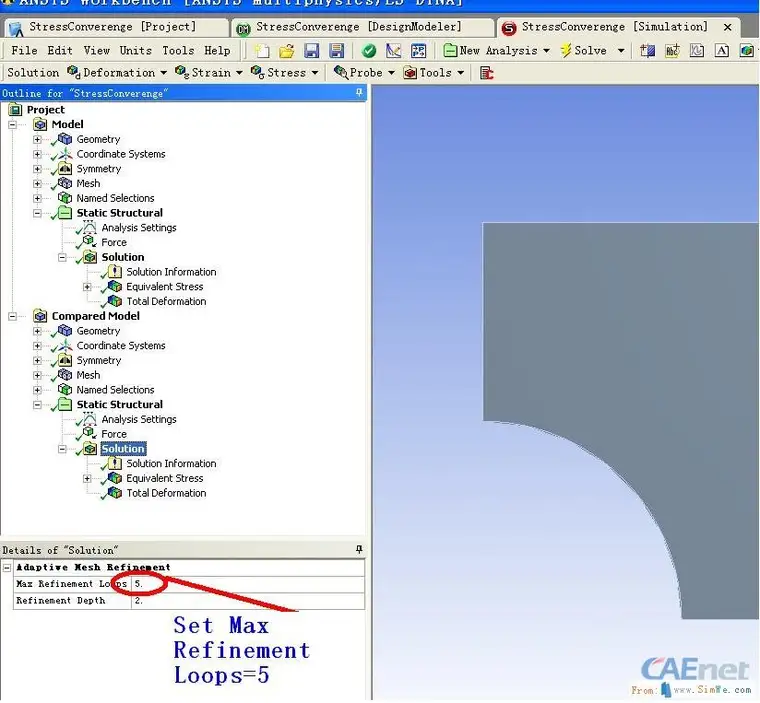Select the highlighted Solution in Compared Model
Viewport: 760px width, 703px height.
[x=123, y=448]
